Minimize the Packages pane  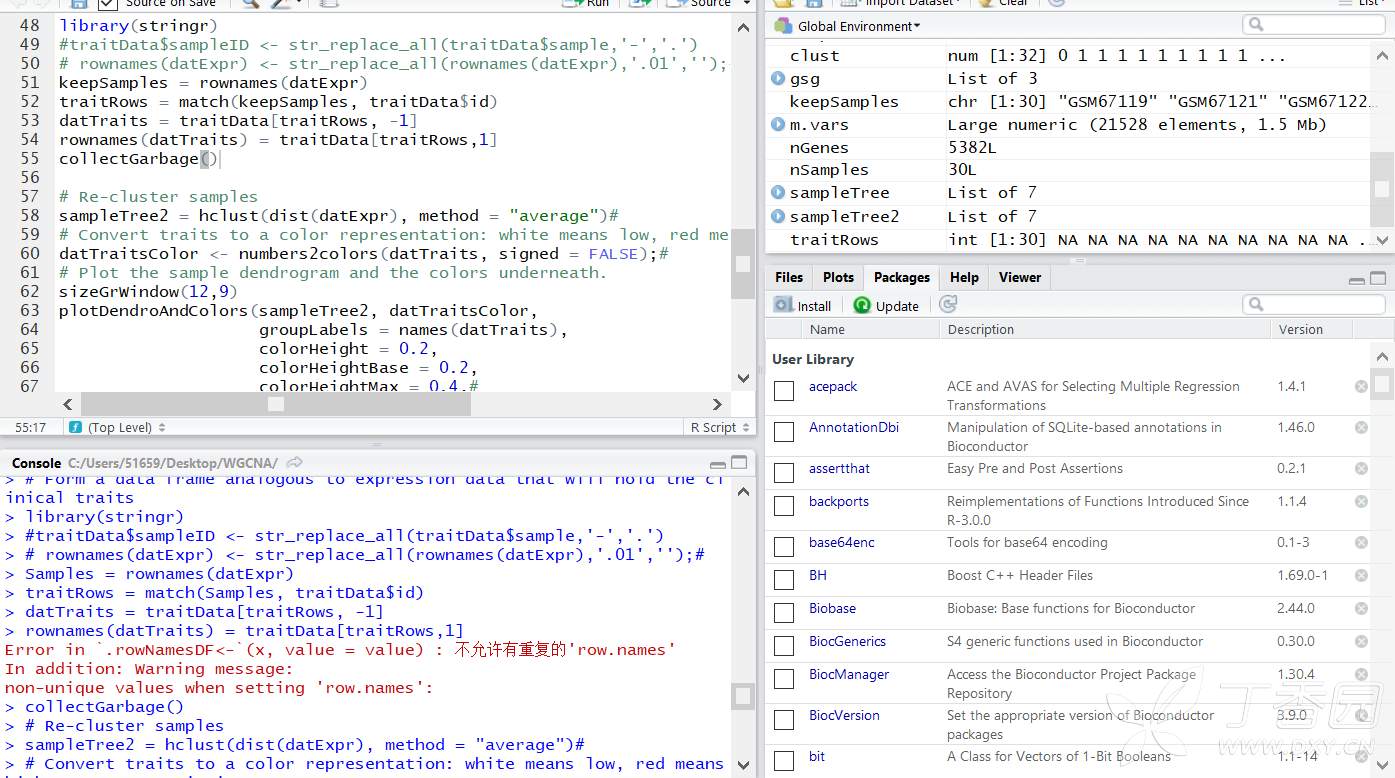click(x=1357, y=279)
